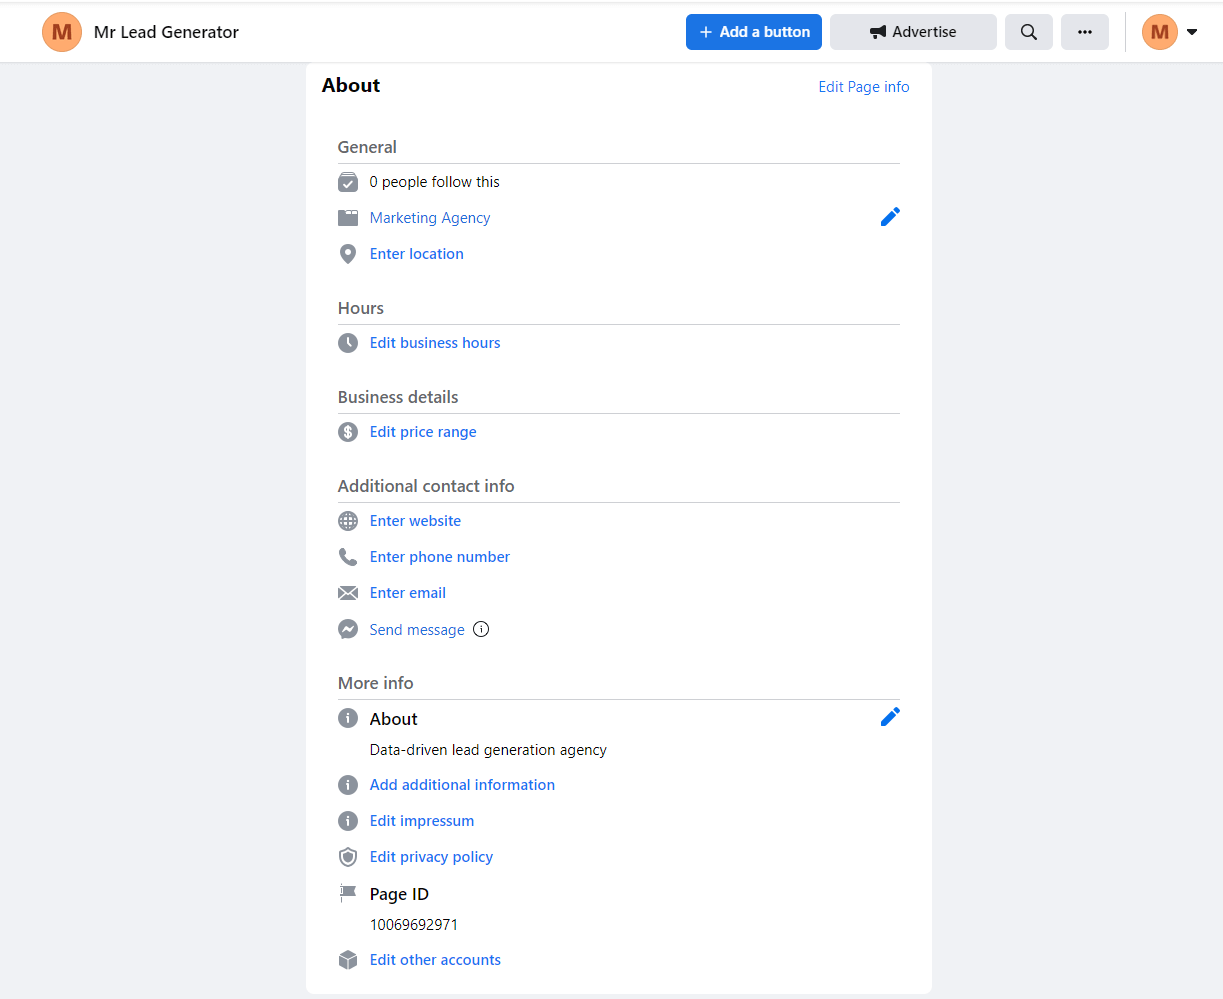Viewport: 1223px width, 999px height.
Task: Open page search via the magnifier icon
Action: (x=1028, y=31)
